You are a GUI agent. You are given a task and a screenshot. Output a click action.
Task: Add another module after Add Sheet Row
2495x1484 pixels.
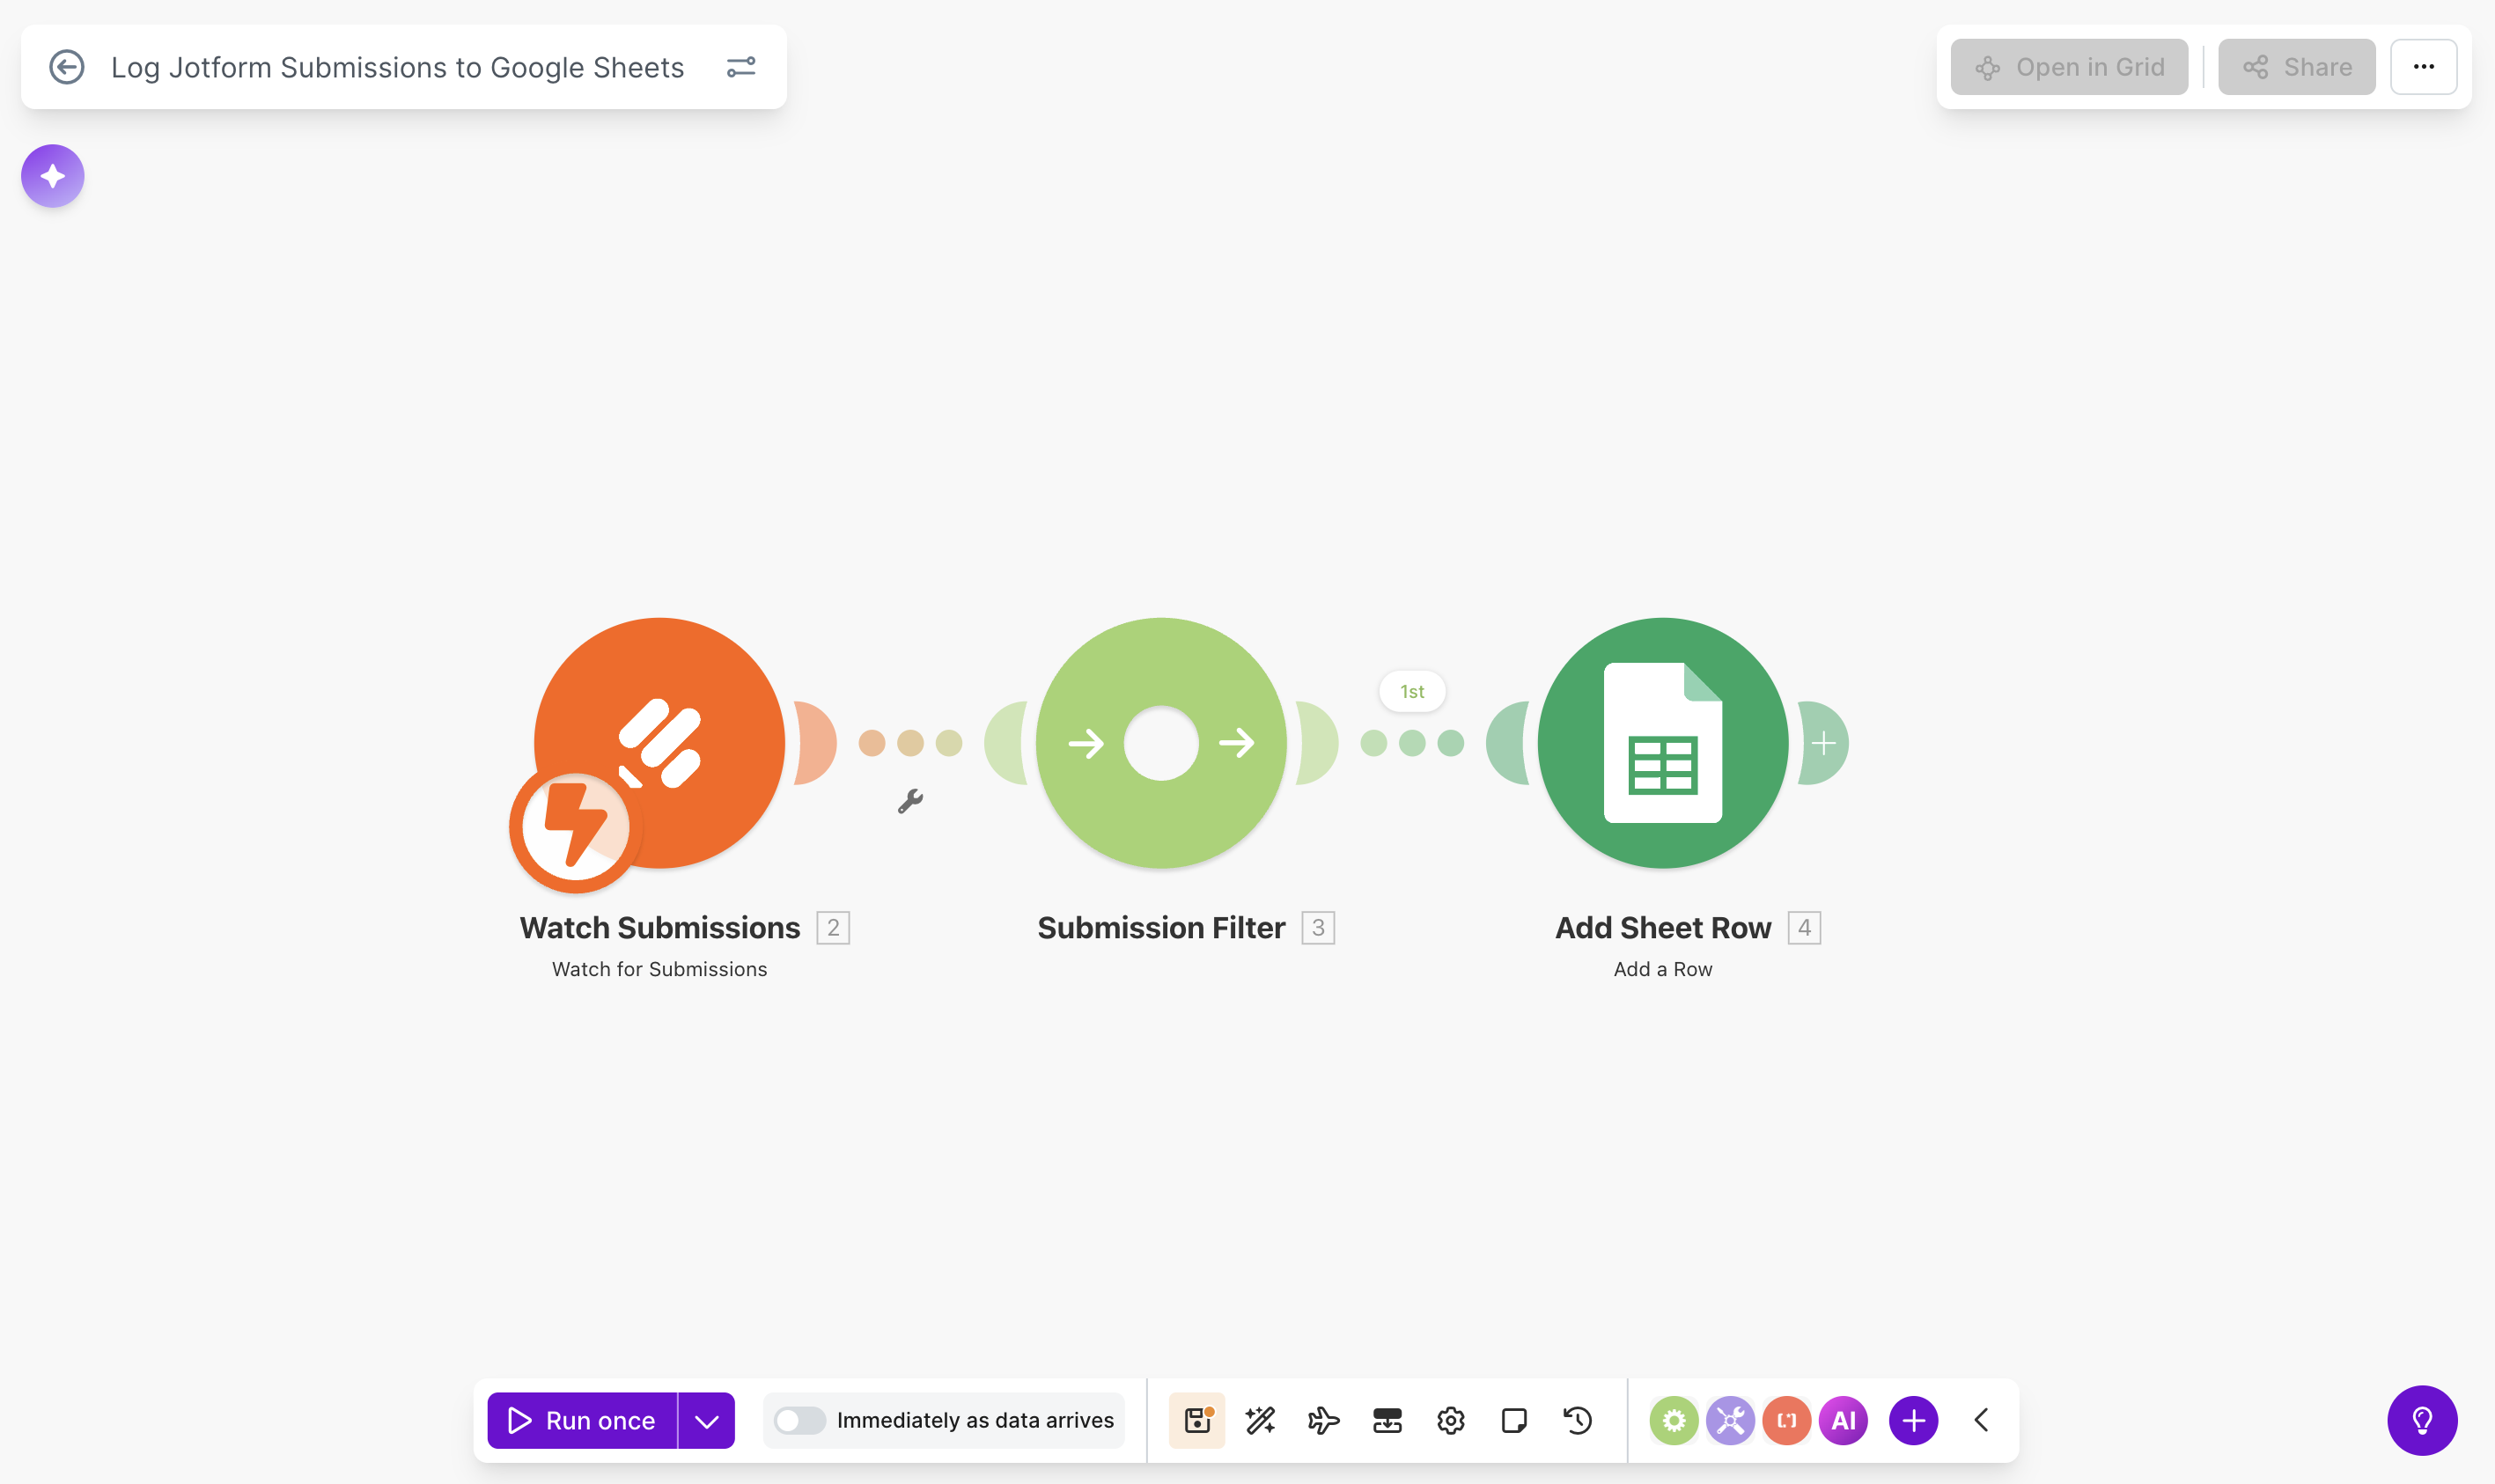(1824, 743)
